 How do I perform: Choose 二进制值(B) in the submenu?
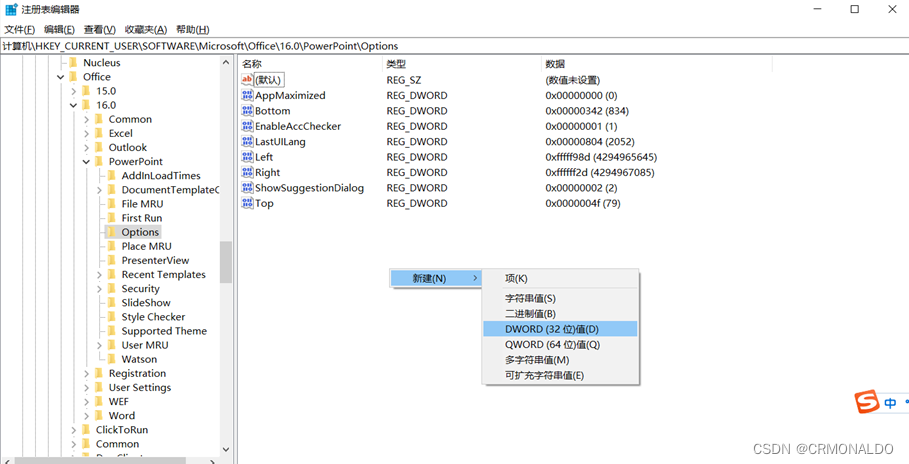pos(560,314)
